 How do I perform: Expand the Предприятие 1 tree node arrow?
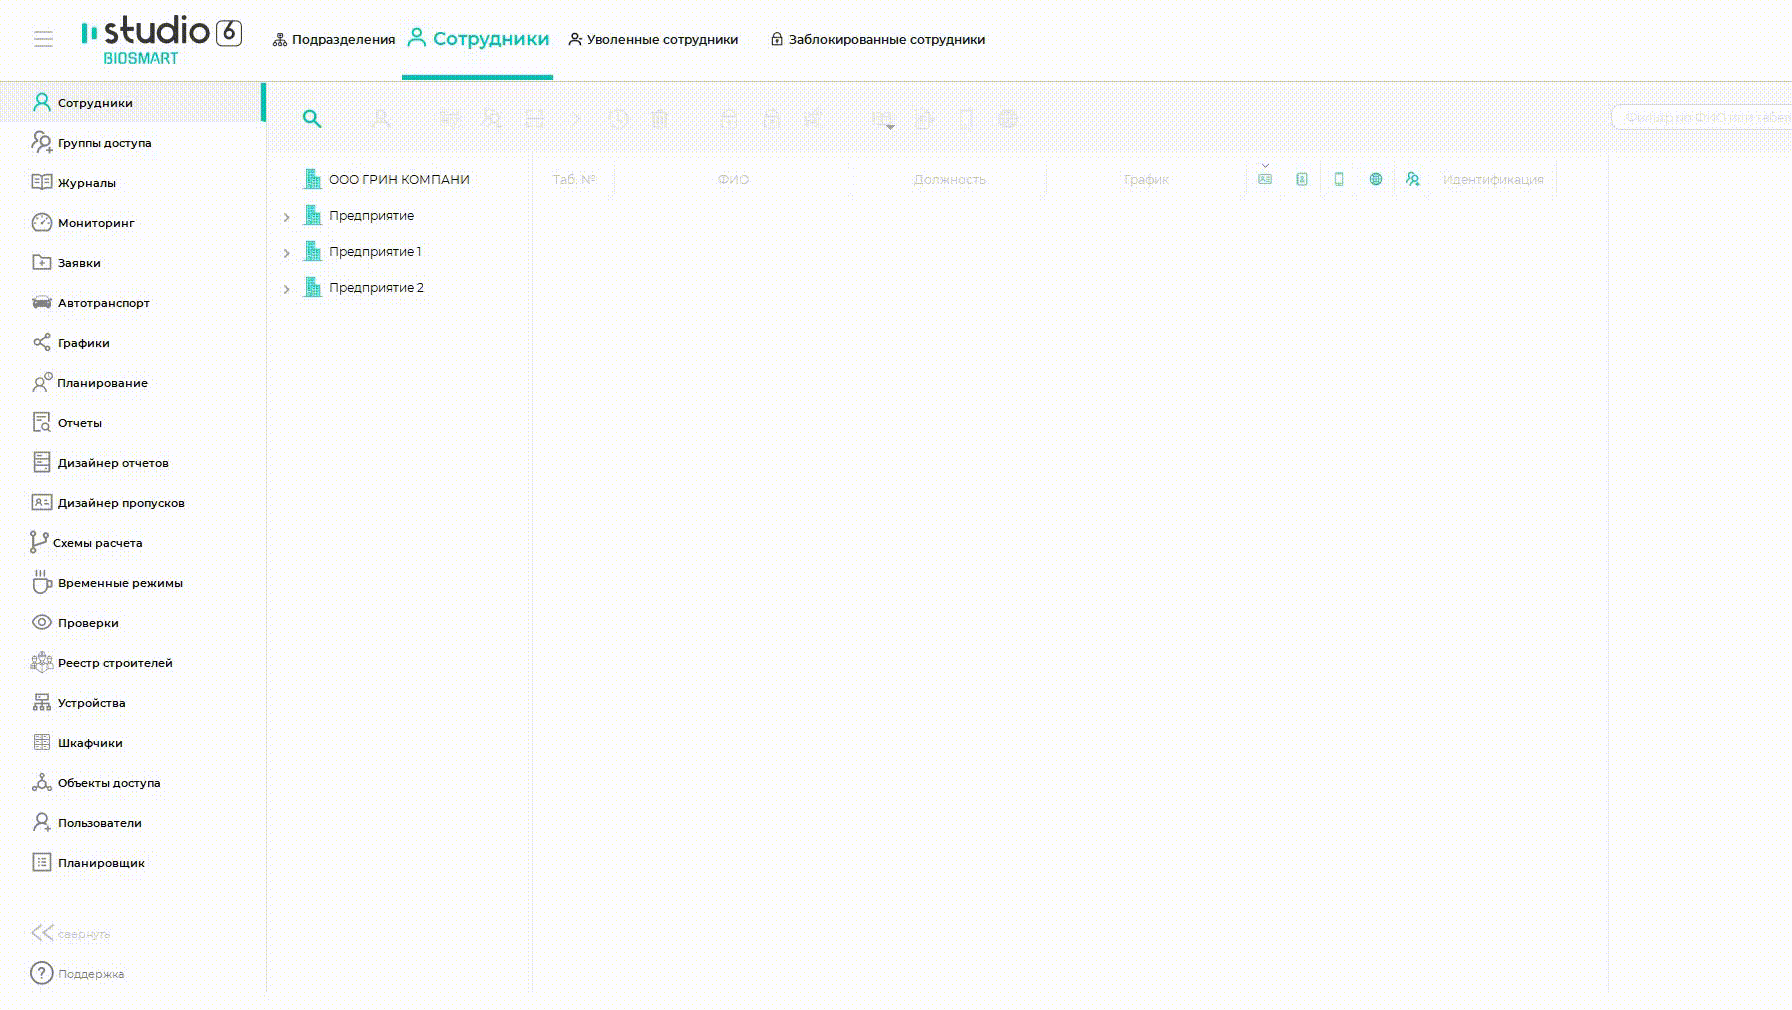coord(286,253)
